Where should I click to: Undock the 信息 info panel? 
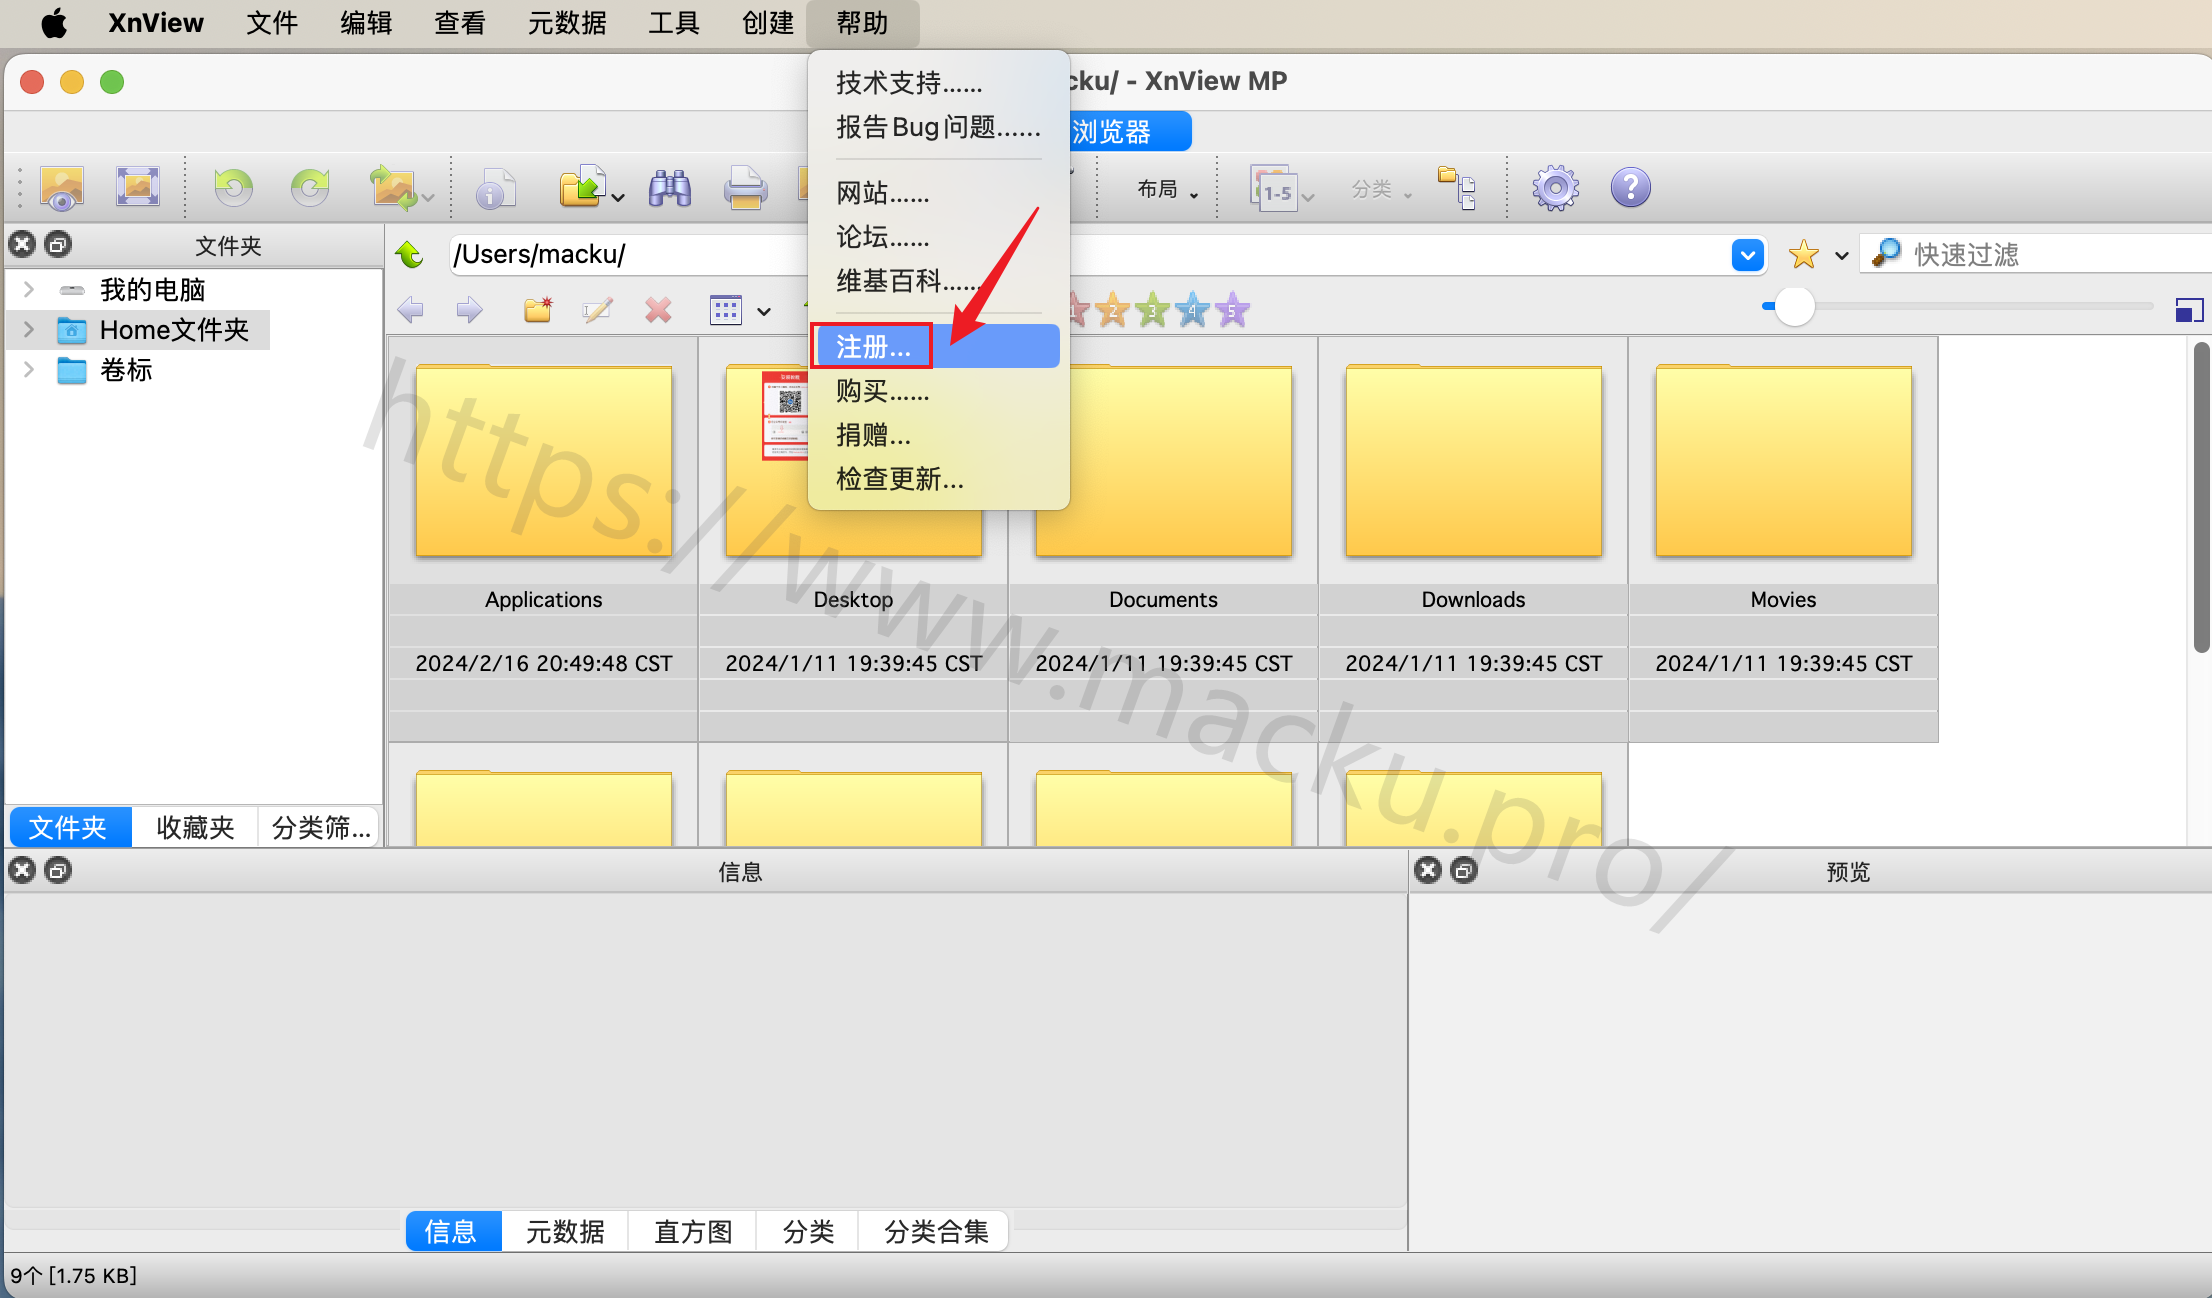click(59, 870)
